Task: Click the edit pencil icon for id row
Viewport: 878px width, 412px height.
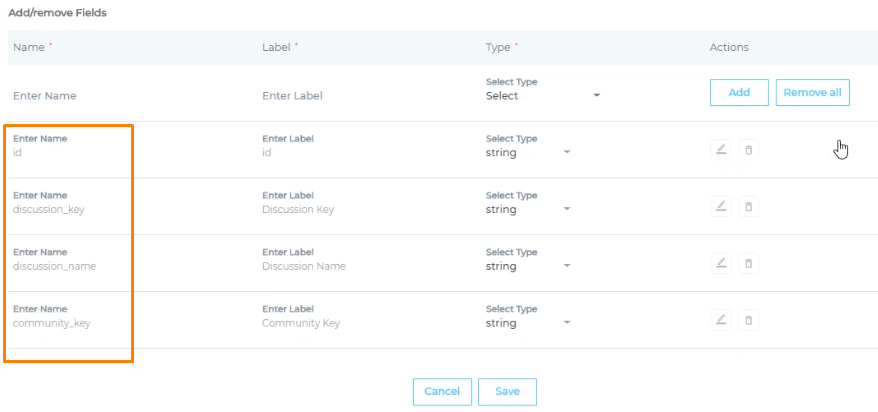Action: [x=721, y=149]
